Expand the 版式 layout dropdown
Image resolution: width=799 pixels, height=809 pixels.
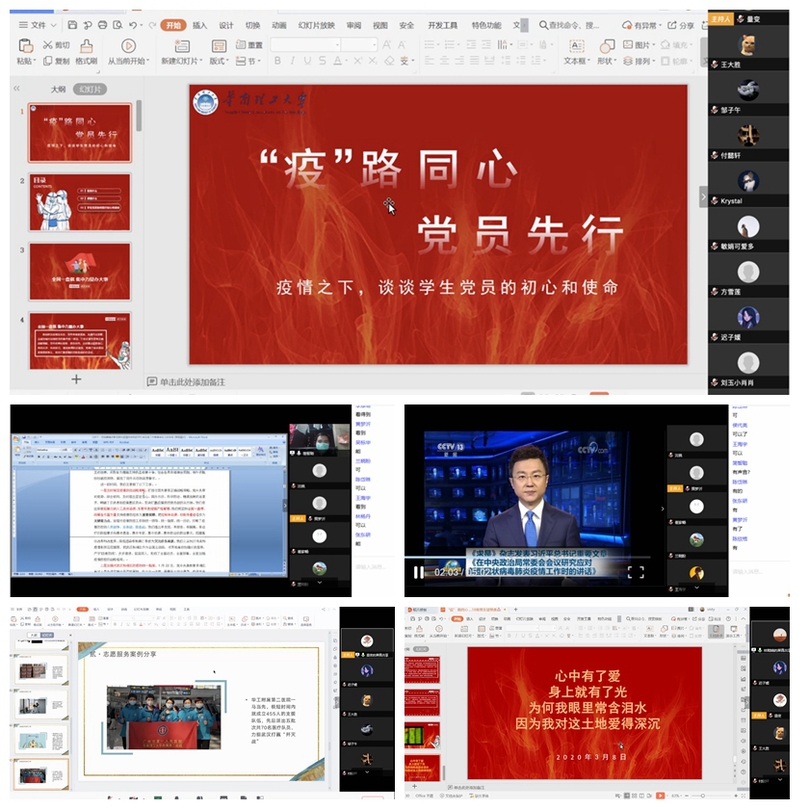[218, 61]
